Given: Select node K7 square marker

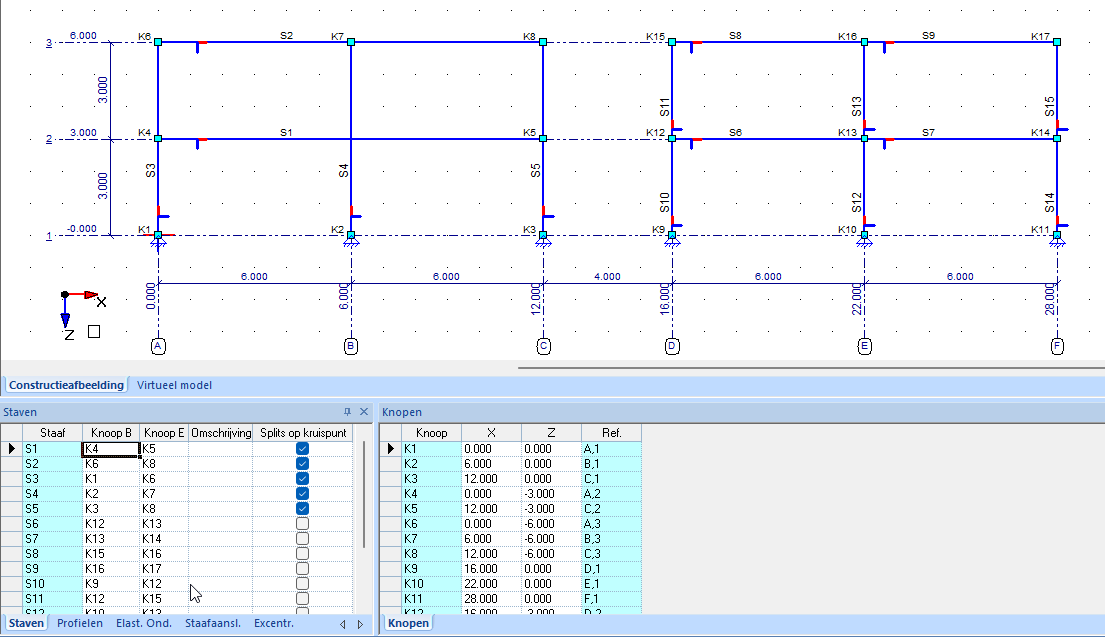Looking at the screenshot, I should pyautogui.click(x=351, y=42).
